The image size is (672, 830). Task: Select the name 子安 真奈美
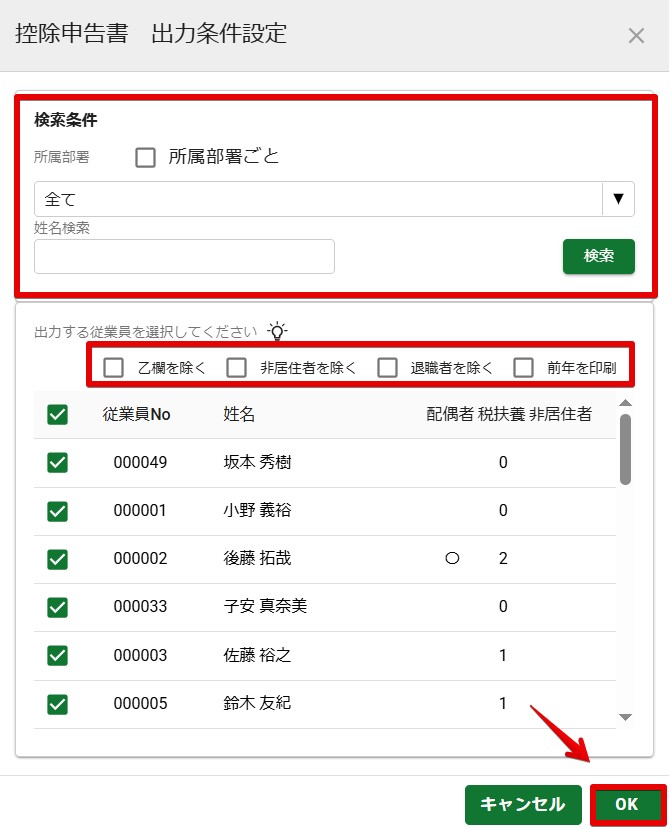click(265, 606)
